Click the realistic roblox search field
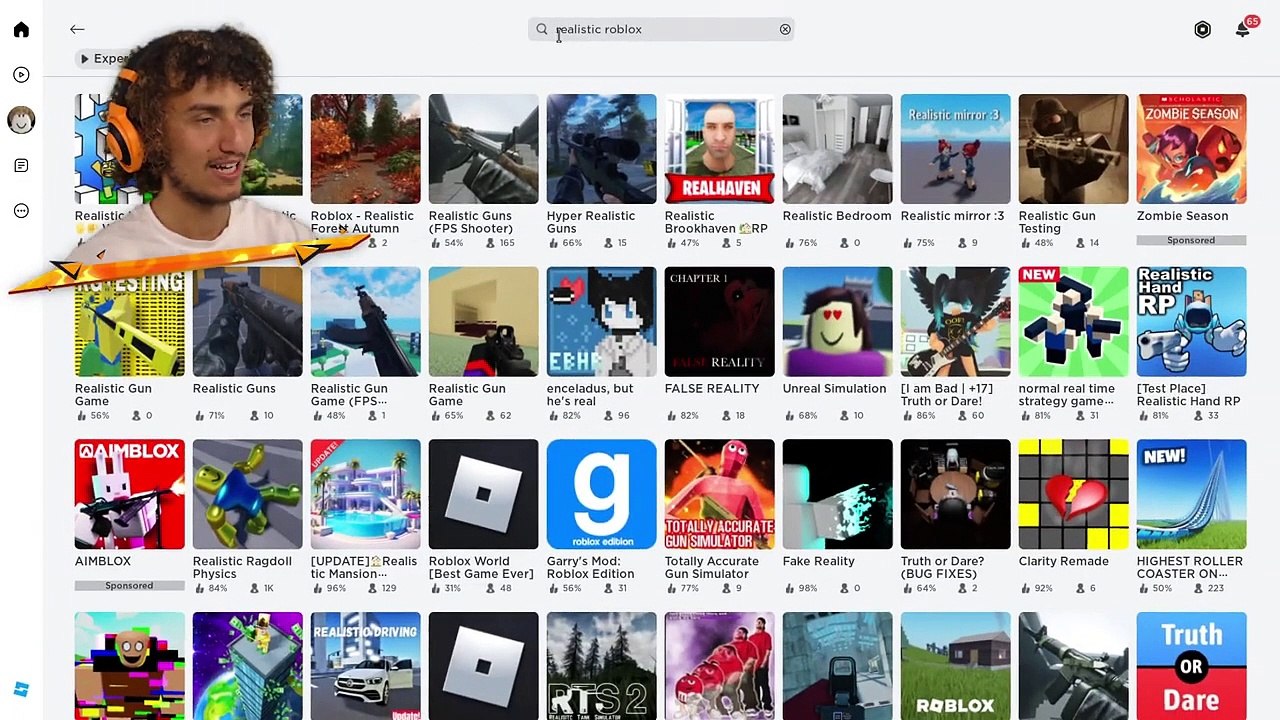This screenshot has width=1280, height=720. [x=661, y=30]
